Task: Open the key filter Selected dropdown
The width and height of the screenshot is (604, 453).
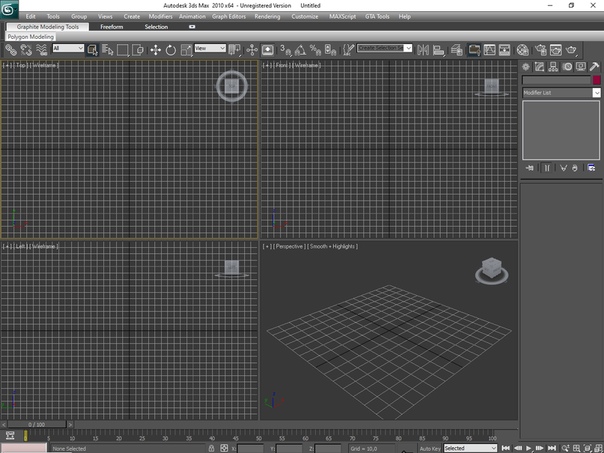Action: (470, 448)
